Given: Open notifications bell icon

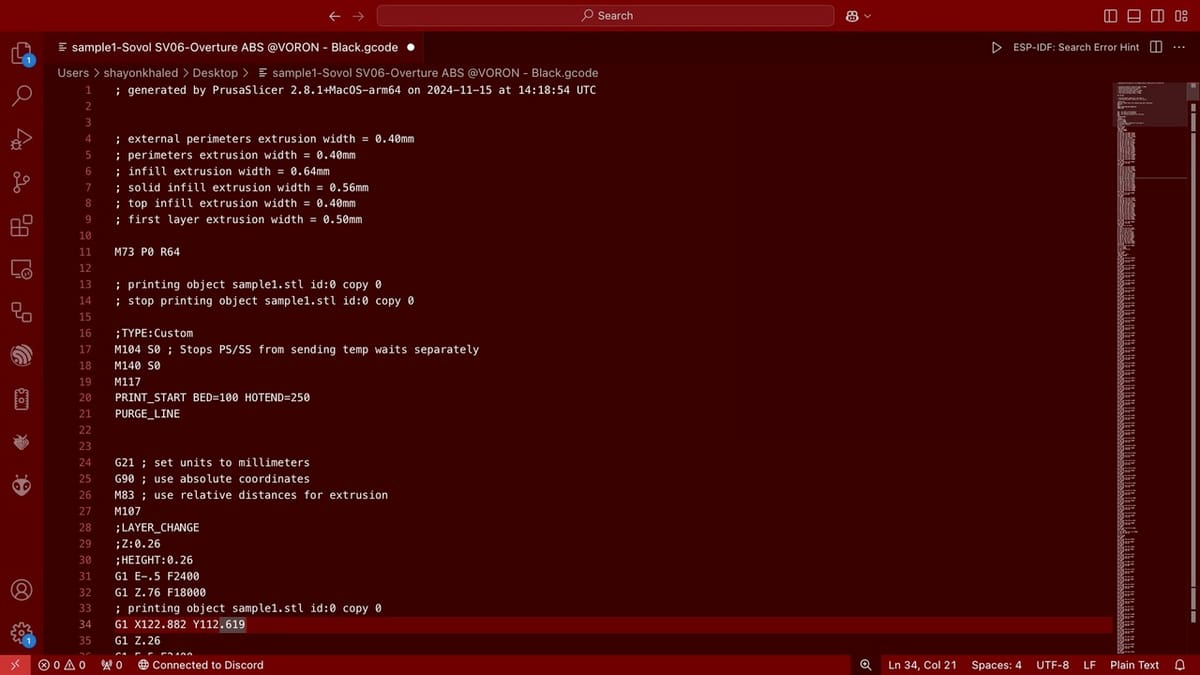Looking at the screenshot, I should point(1180,665).
